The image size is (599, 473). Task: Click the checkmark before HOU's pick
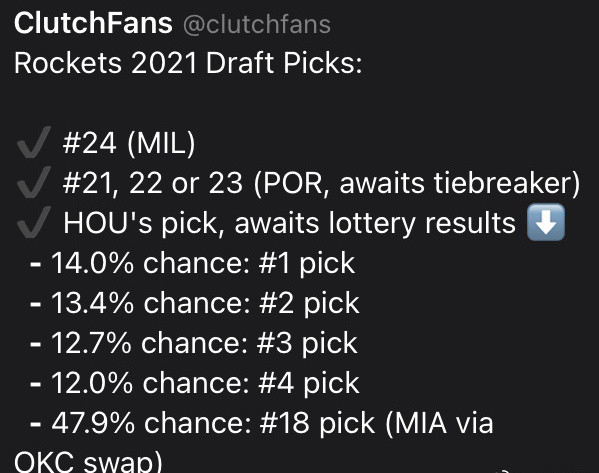click(34, 222)
